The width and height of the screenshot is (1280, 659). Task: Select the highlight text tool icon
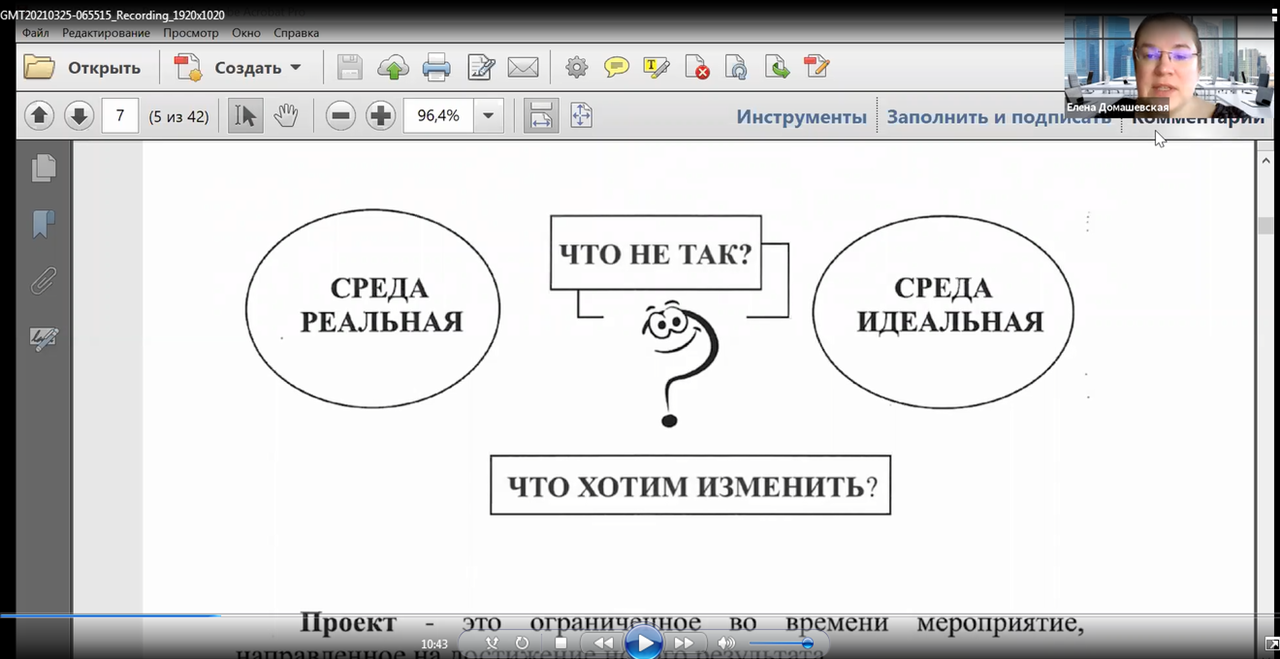click(656, 68)
